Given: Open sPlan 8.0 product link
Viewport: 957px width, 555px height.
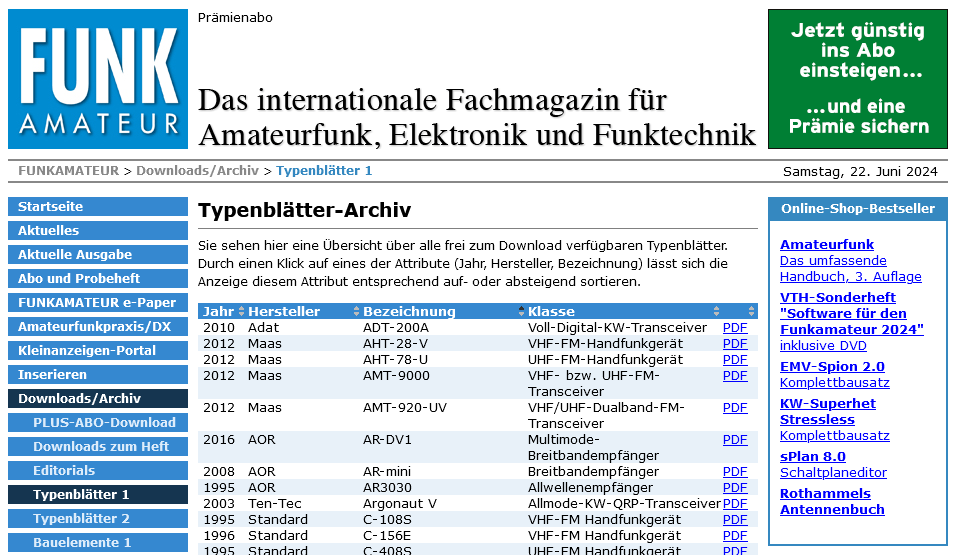Looking at the screenshot, I should coord(812,457).
